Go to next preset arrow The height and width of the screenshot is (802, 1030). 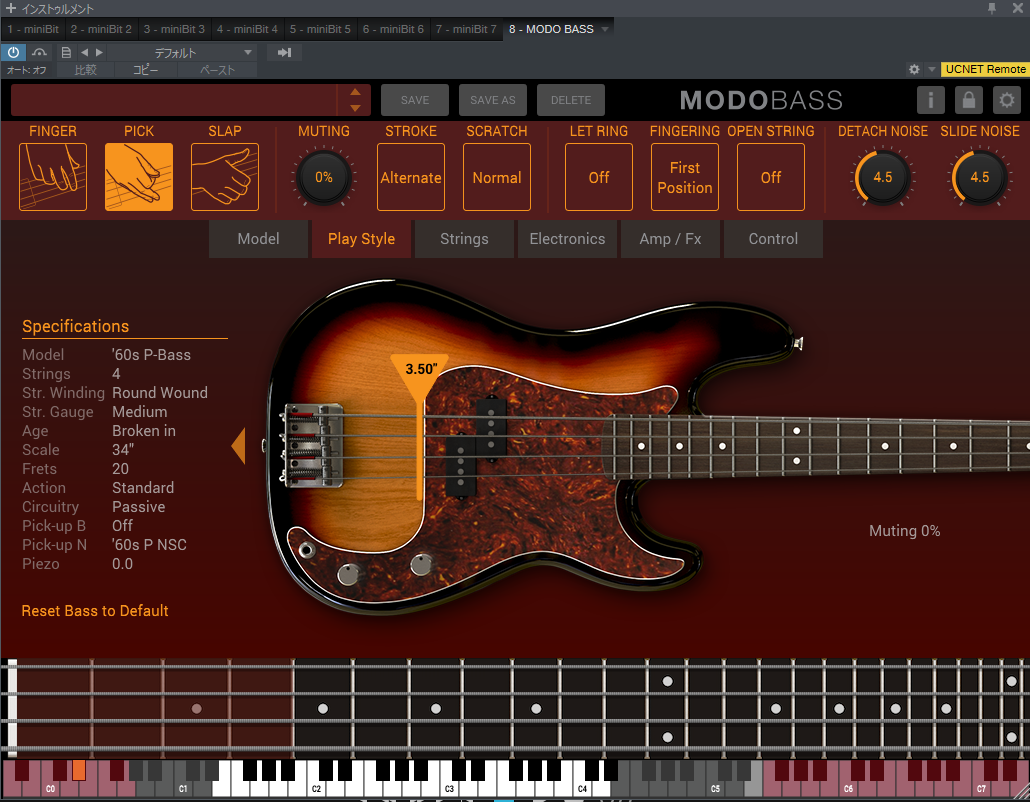[99, 53]
